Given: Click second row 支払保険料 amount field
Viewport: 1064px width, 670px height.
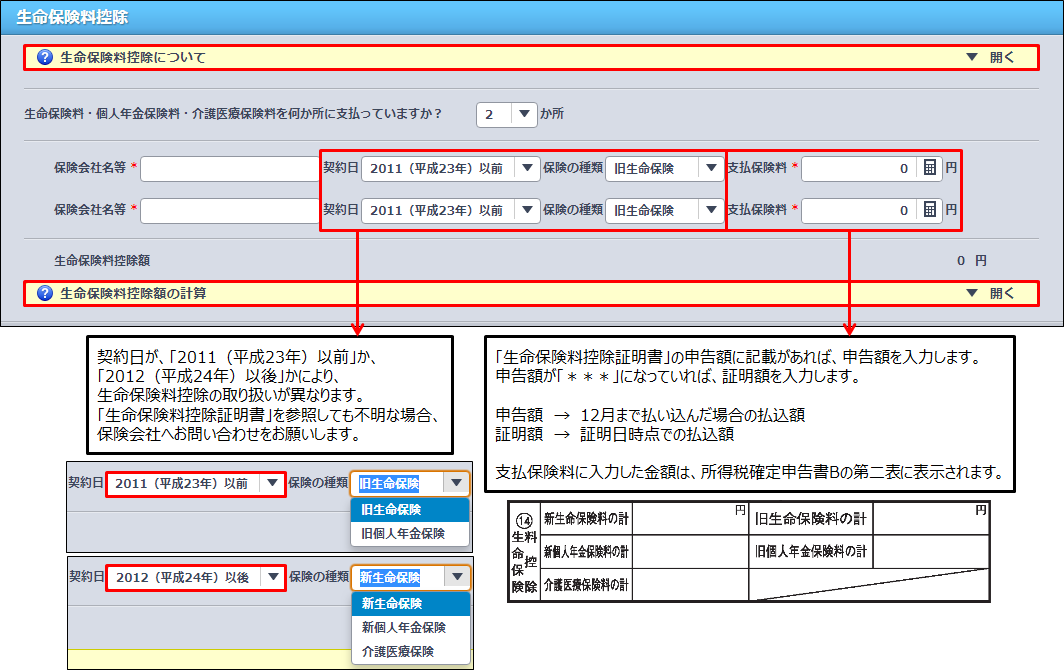Looking at the screenshot, I should [858, 211].
